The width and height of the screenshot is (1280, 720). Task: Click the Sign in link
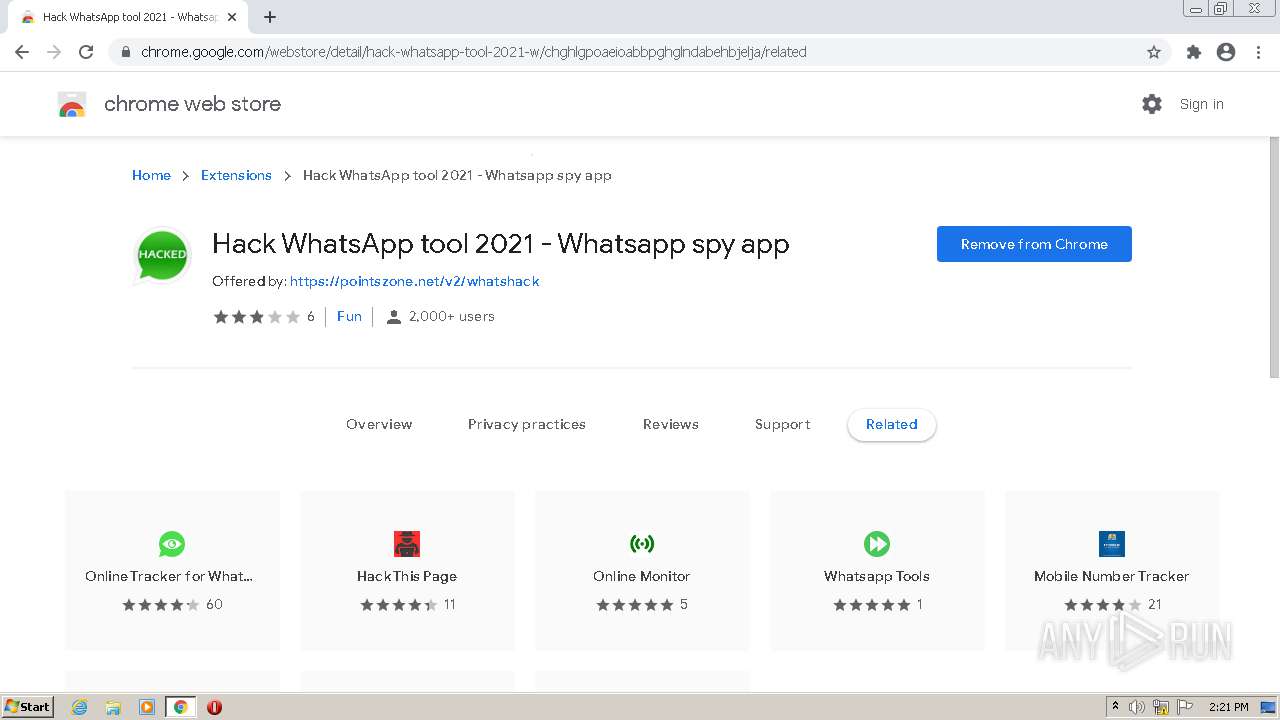tap(1202, 104)
